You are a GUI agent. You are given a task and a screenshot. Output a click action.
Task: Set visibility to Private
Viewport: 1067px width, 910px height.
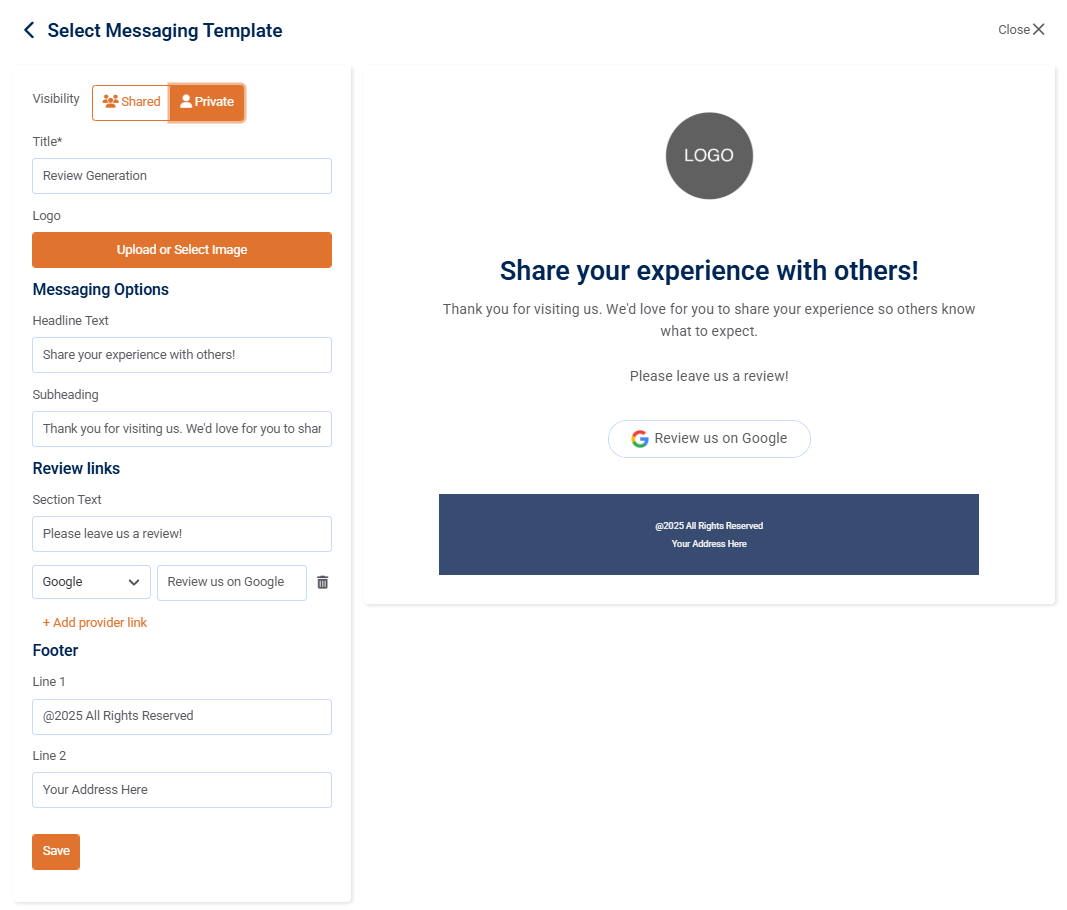(x=207, y=102)
